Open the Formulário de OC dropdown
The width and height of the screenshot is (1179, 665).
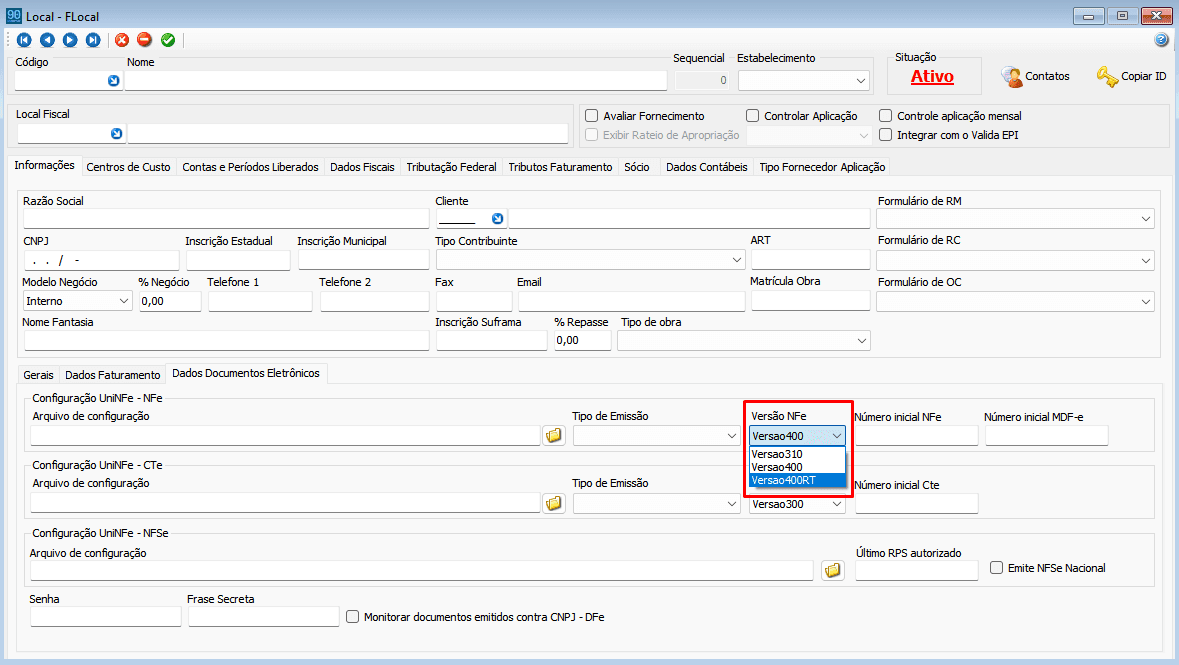(x=1146, y=302)
